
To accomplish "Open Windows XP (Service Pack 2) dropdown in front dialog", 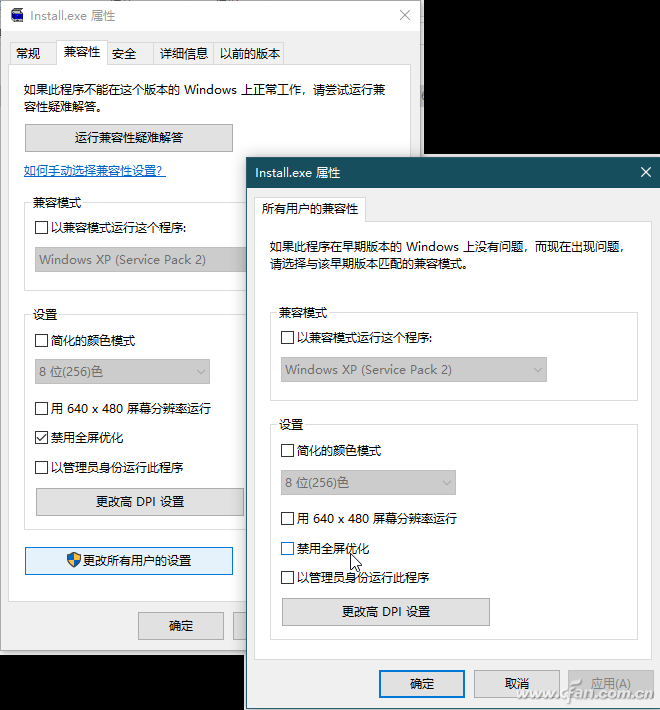I will 414,369.
